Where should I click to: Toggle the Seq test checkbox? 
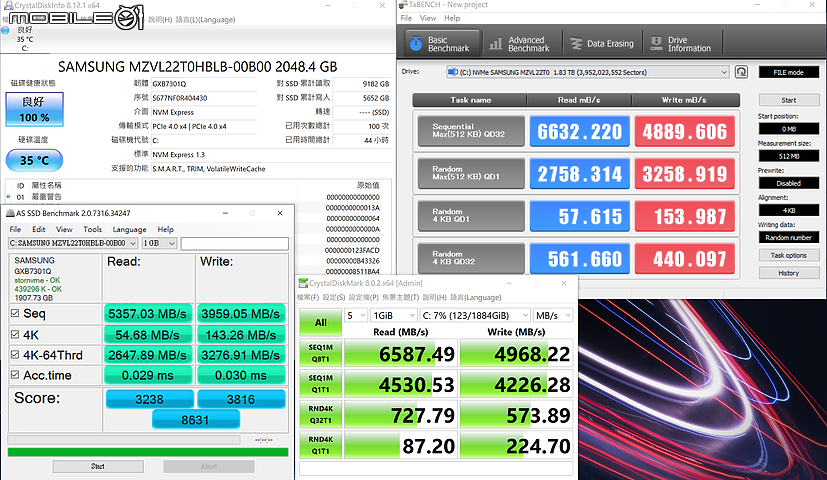click(15, 313)
